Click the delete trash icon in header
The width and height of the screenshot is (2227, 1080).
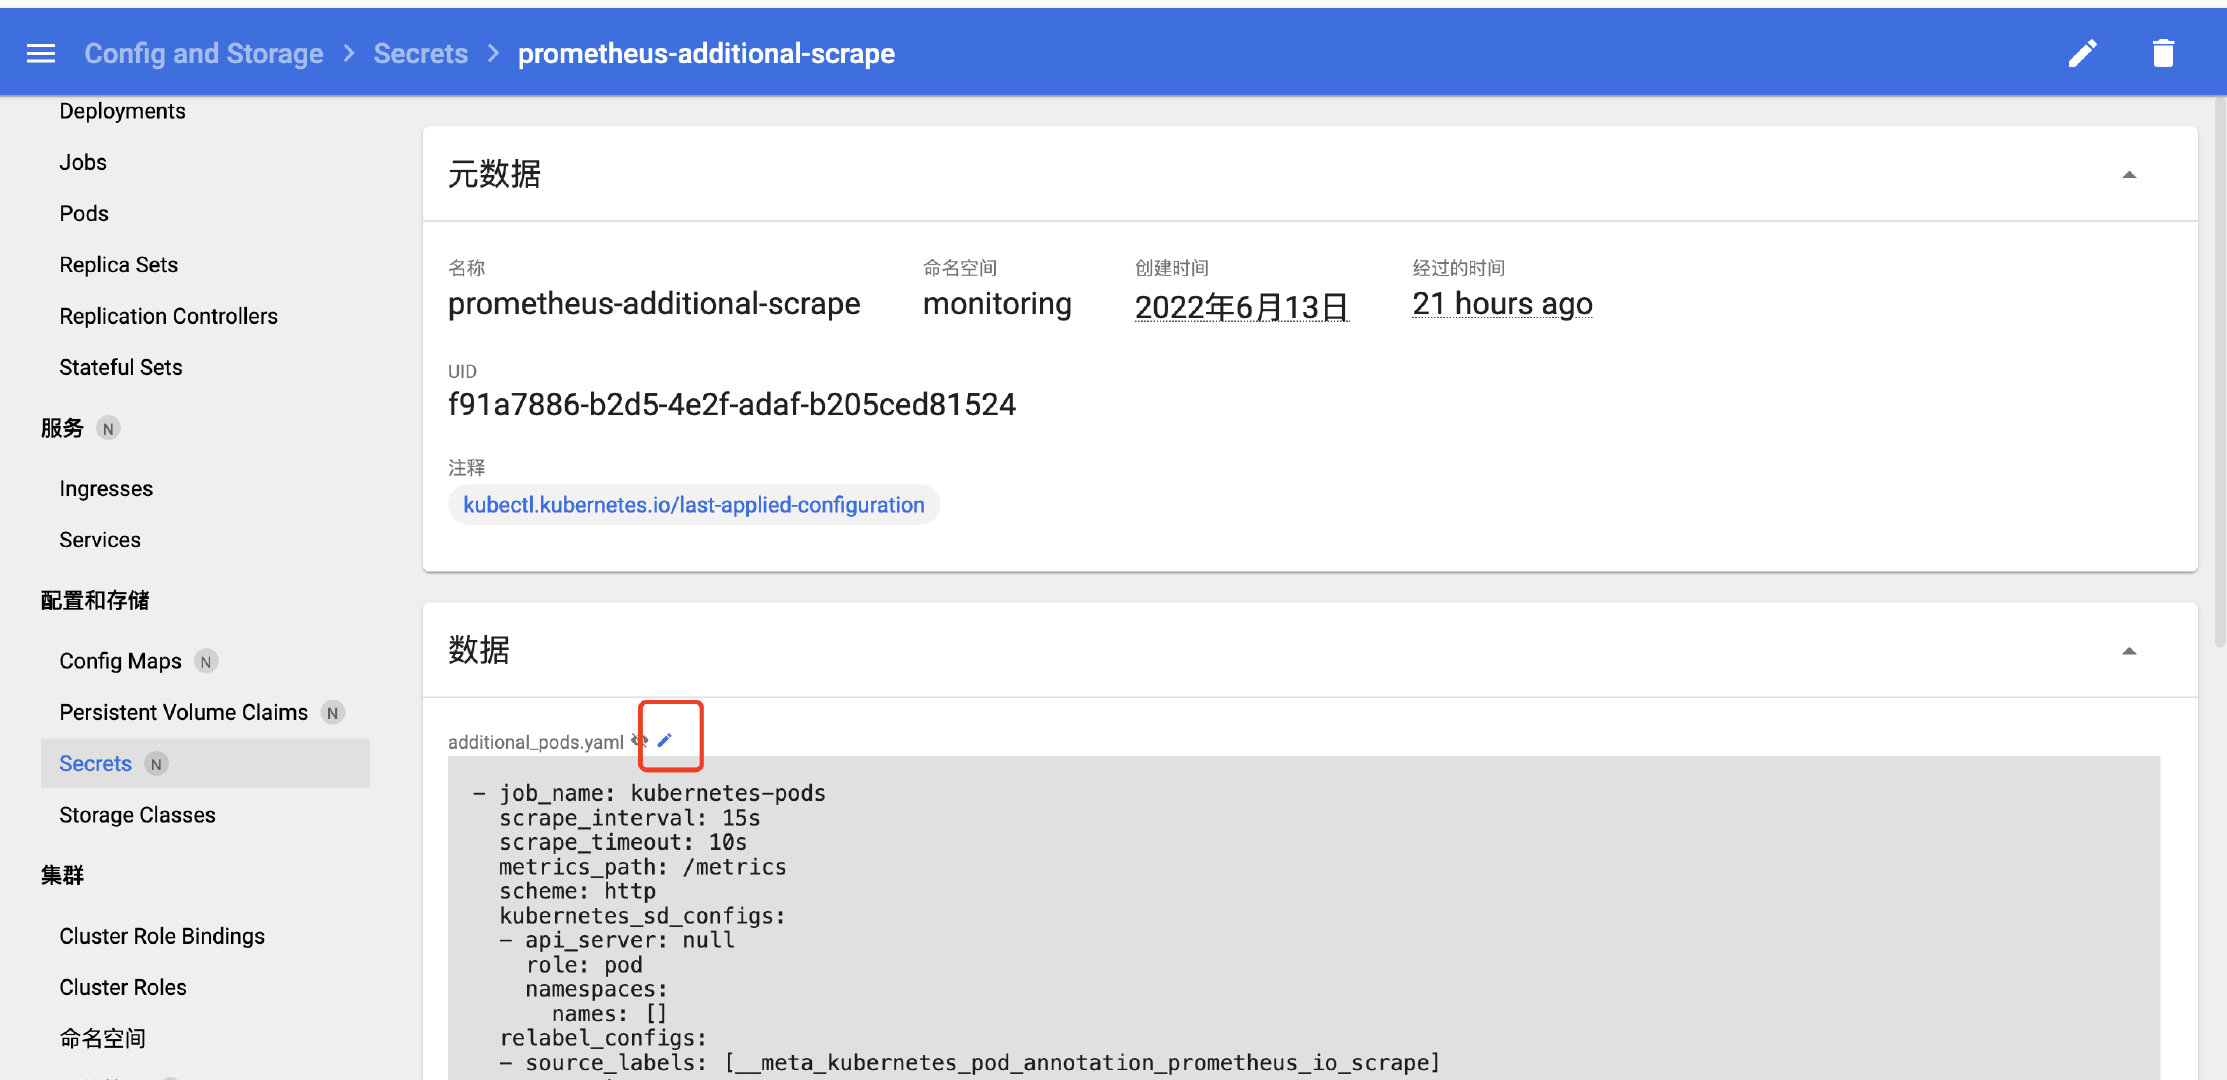(x=2163, y=53)
